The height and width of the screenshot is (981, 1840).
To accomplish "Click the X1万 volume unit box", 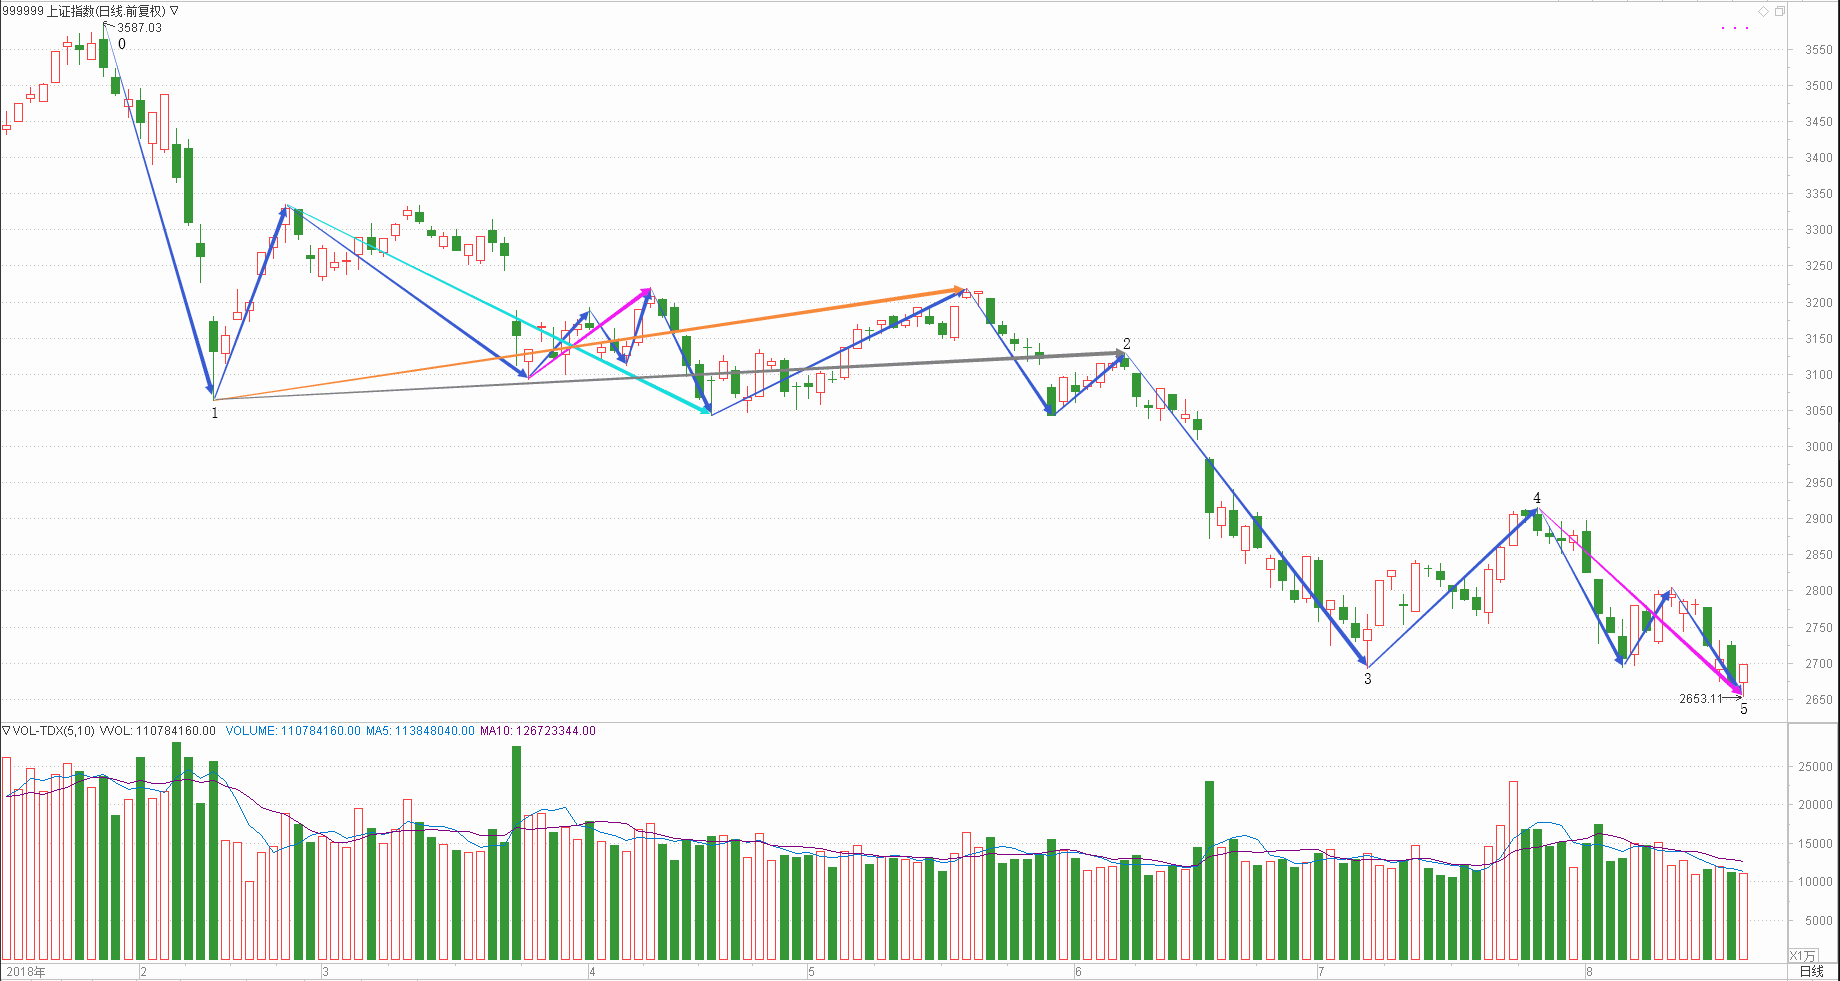I will coord(1802,956).
